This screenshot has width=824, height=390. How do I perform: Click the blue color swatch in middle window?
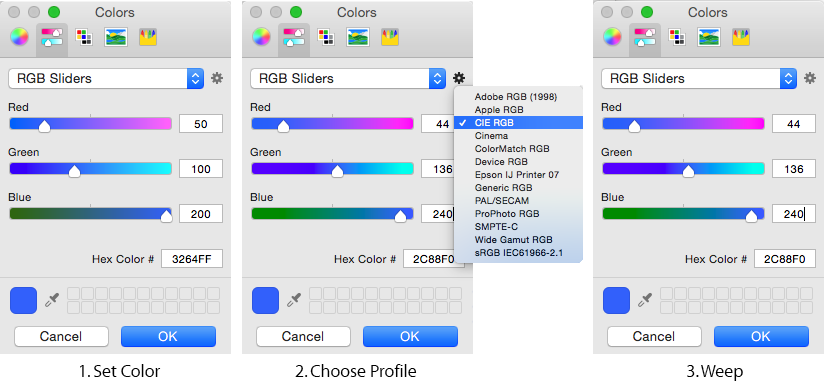pyautogui.click(x=265, y=300)
